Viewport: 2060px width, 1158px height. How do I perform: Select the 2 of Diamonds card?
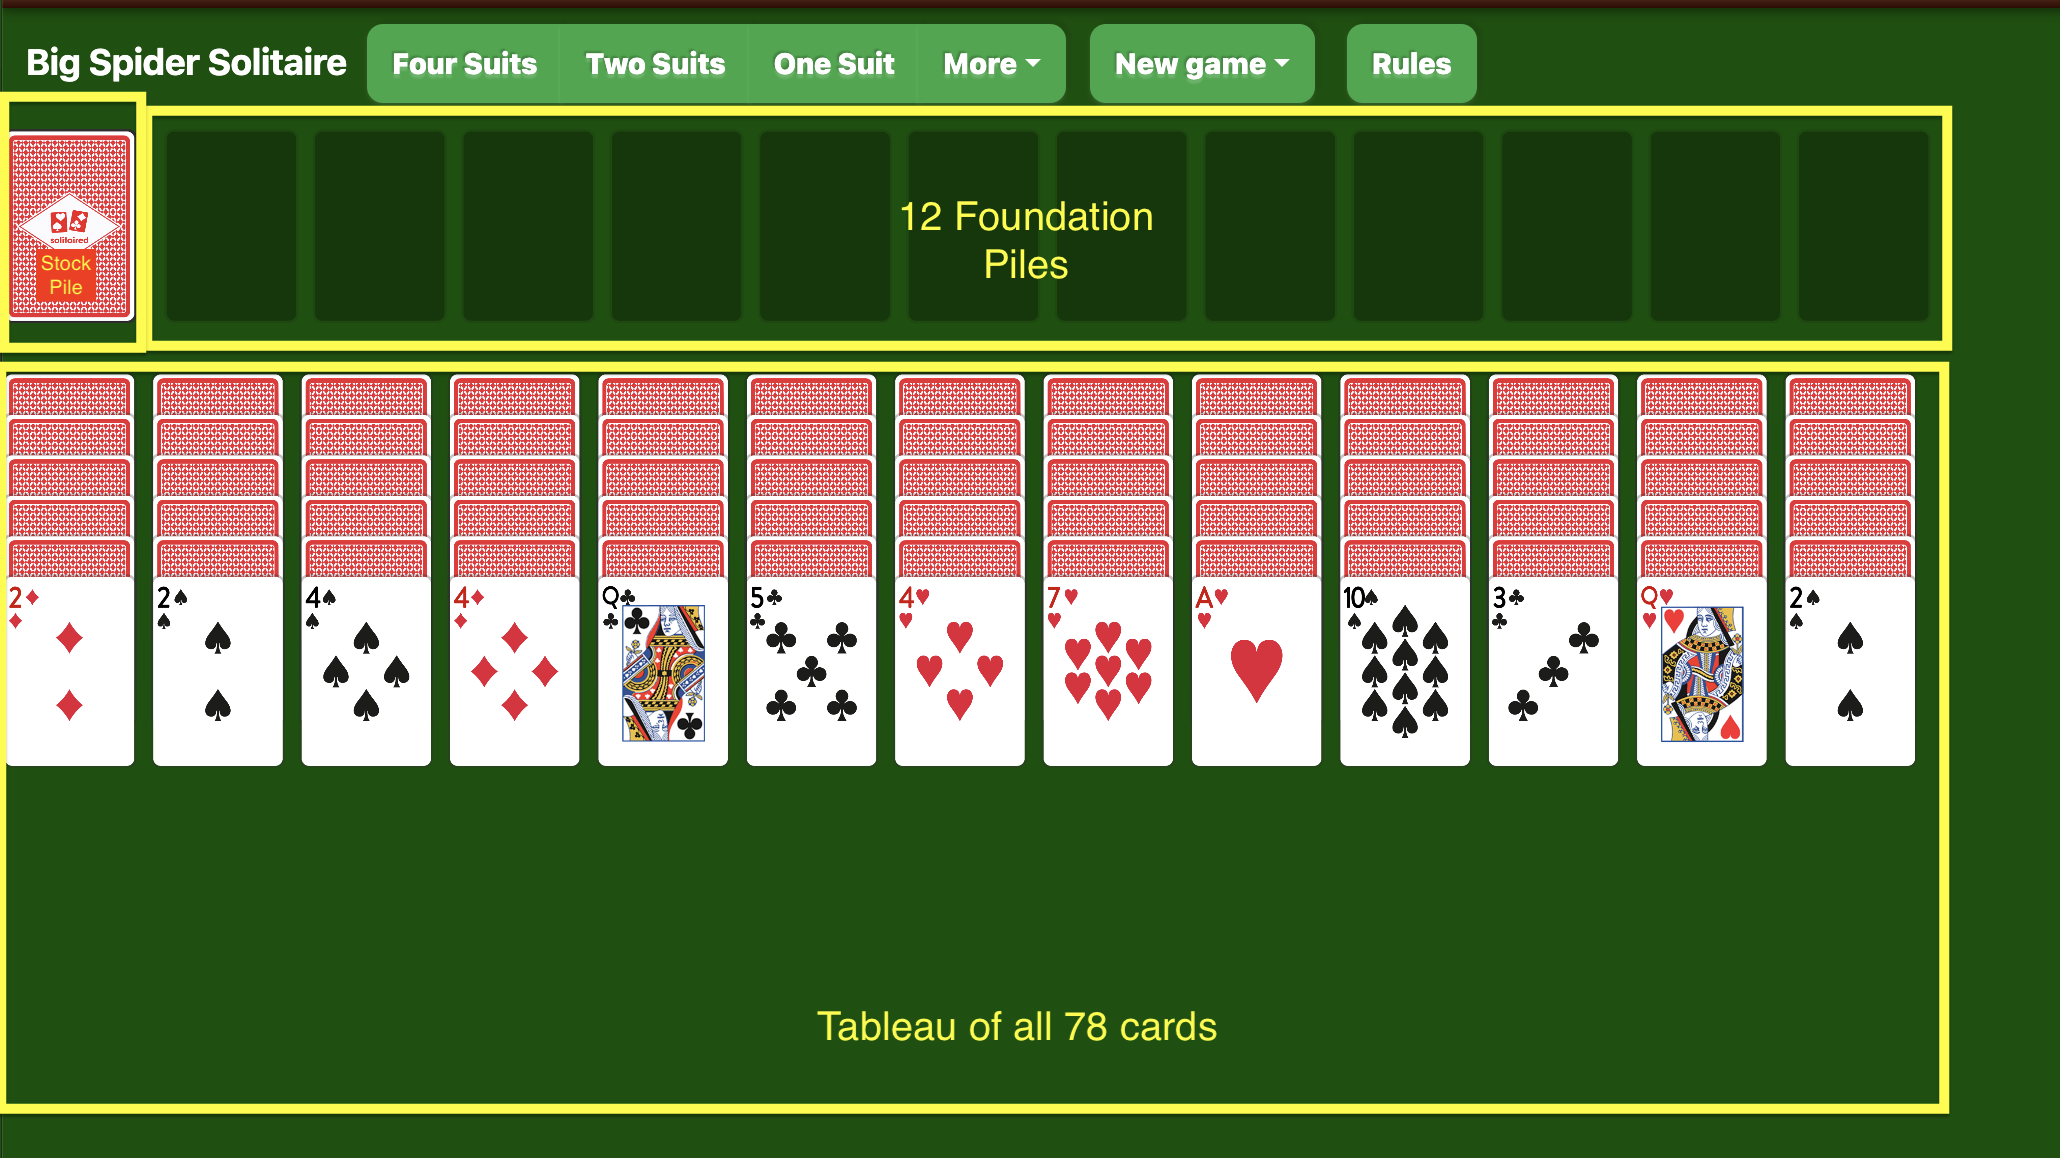(71, 665)
